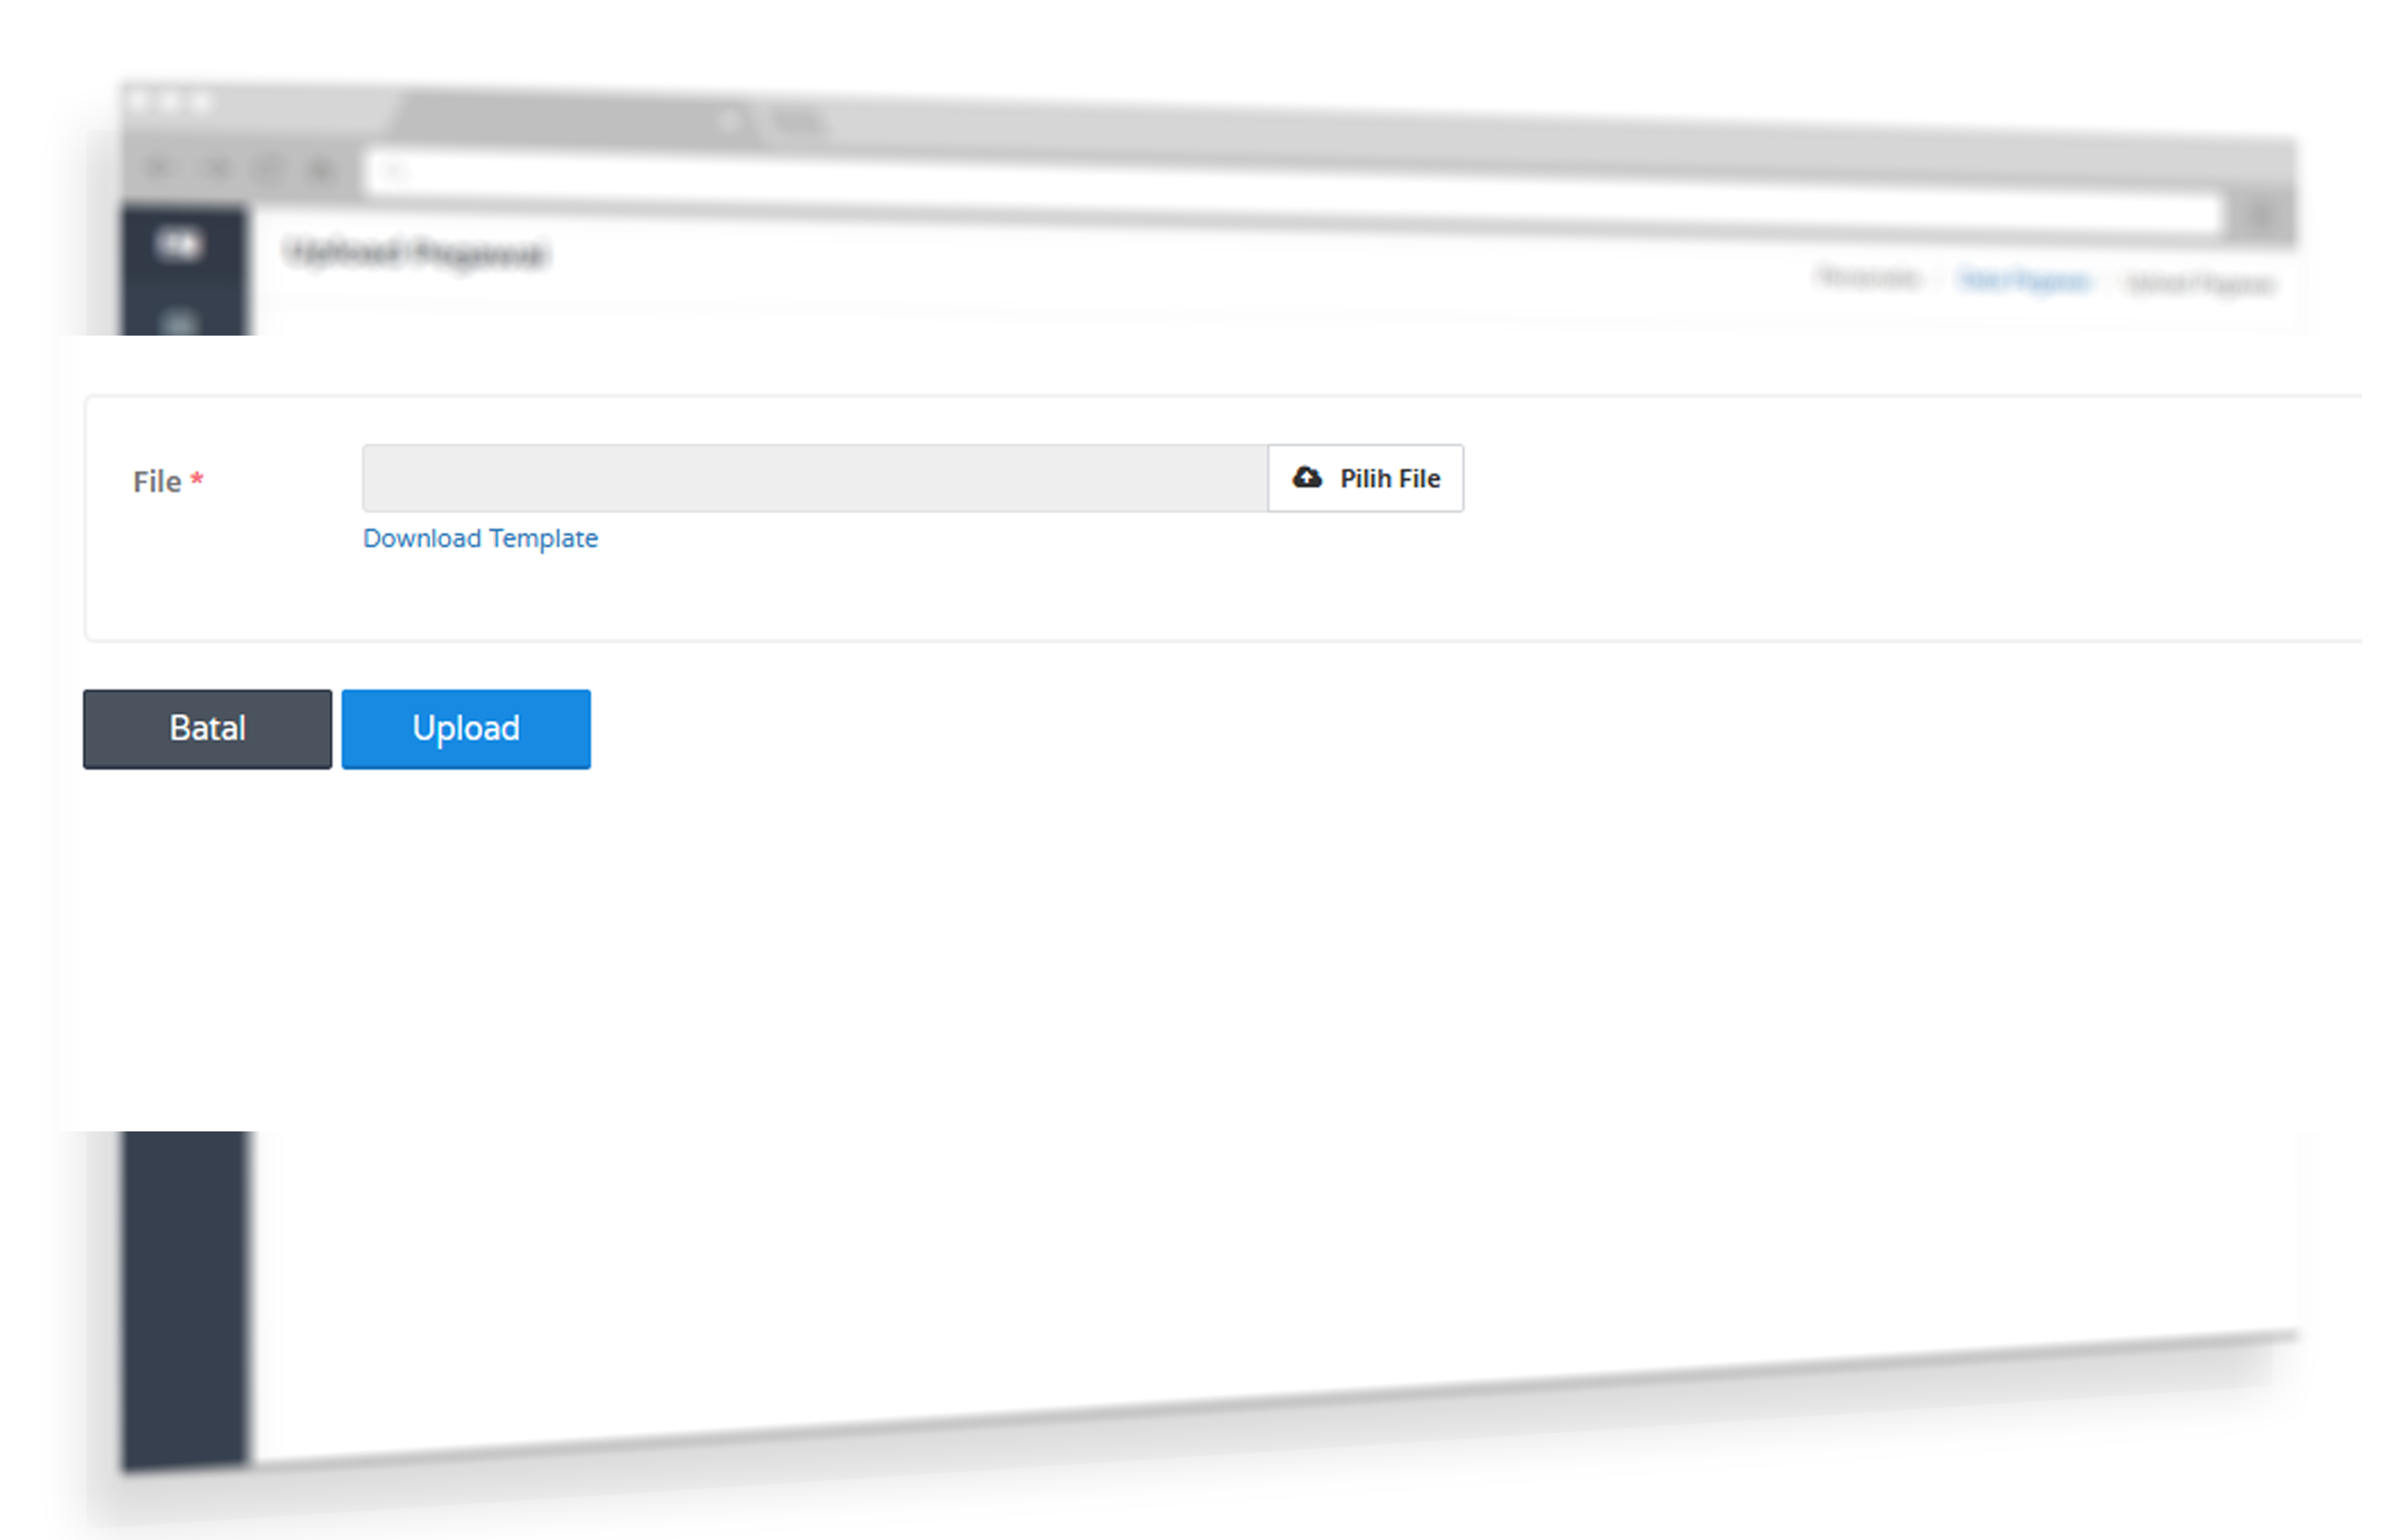This screenshot has width=2405, height=1540.
Task: Click the blue breadcrumb link in the header
Action: click(x=2023, y=281)
